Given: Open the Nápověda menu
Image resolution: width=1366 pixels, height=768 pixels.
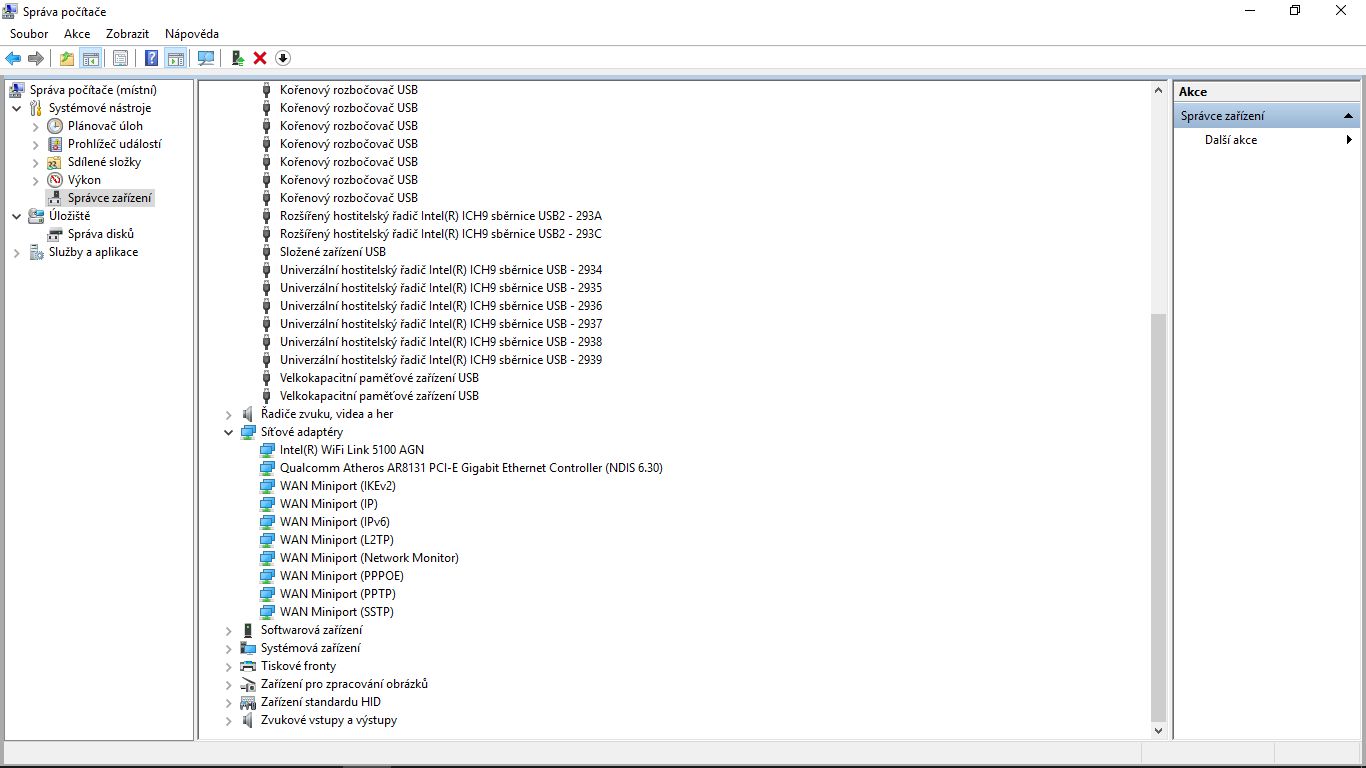Looking at the screenshot, I should [192, 34].
